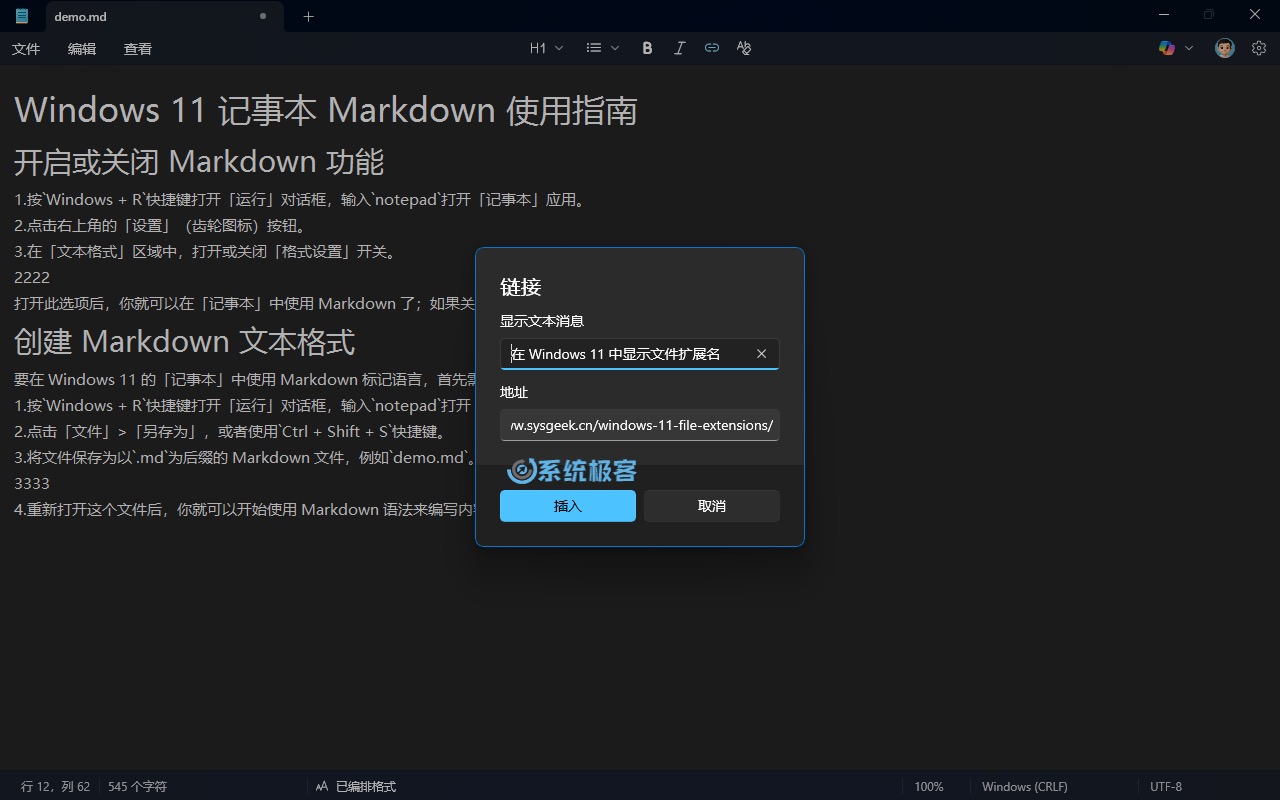Click the 行 12，列 62 position indicator
The height and width of the screenshot is (800, 1280).
click(55, 787)
